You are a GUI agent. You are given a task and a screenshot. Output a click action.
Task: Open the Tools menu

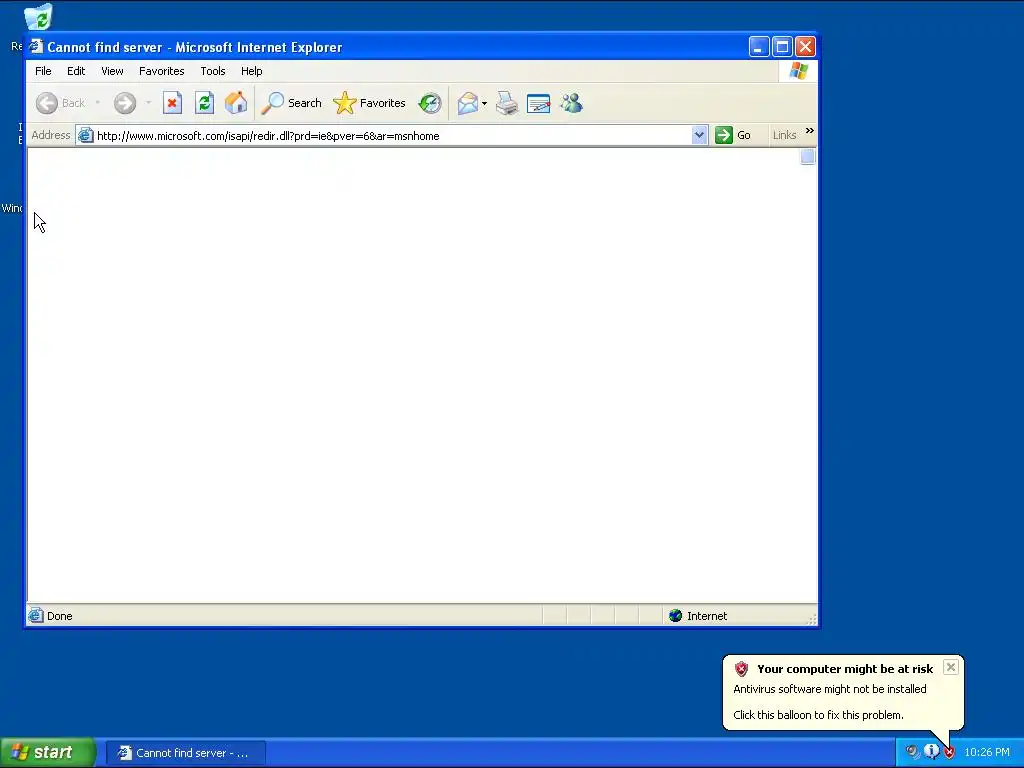(x=213, y=71)
